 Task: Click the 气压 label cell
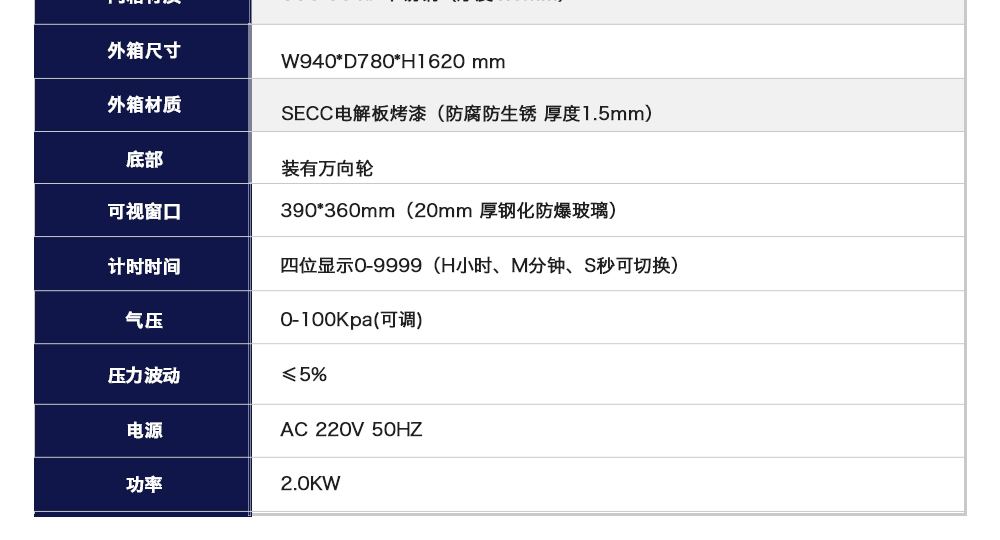point(143,320)
